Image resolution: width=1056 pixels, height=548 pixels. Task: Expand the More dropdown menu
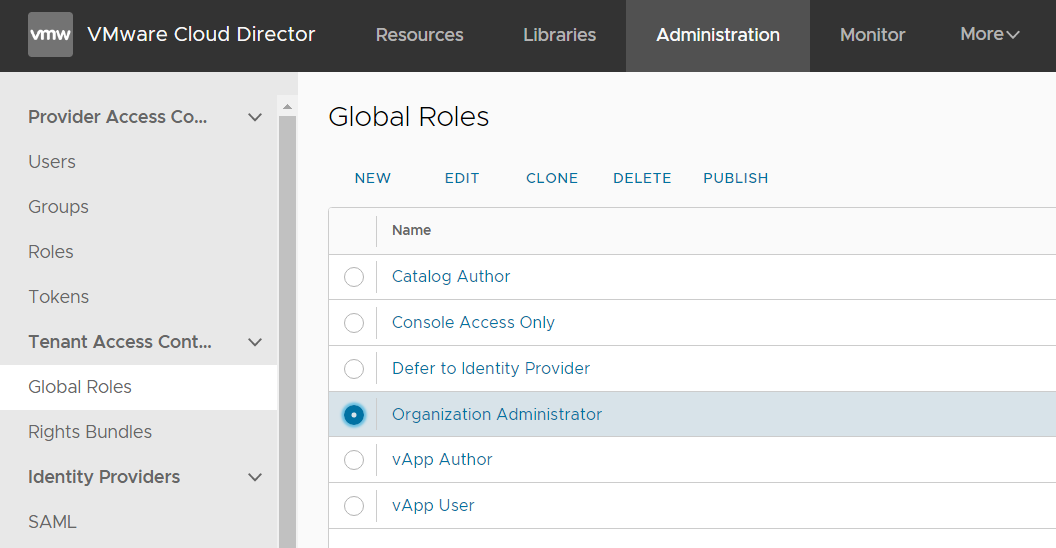990,34
